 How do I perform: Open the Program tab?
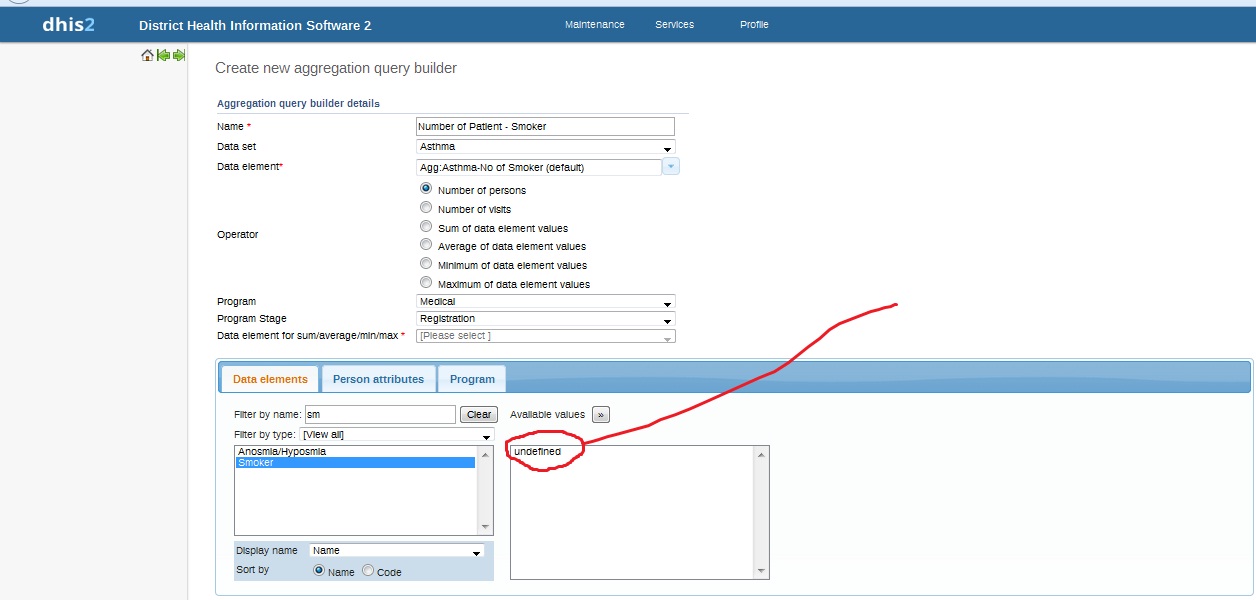472,379
